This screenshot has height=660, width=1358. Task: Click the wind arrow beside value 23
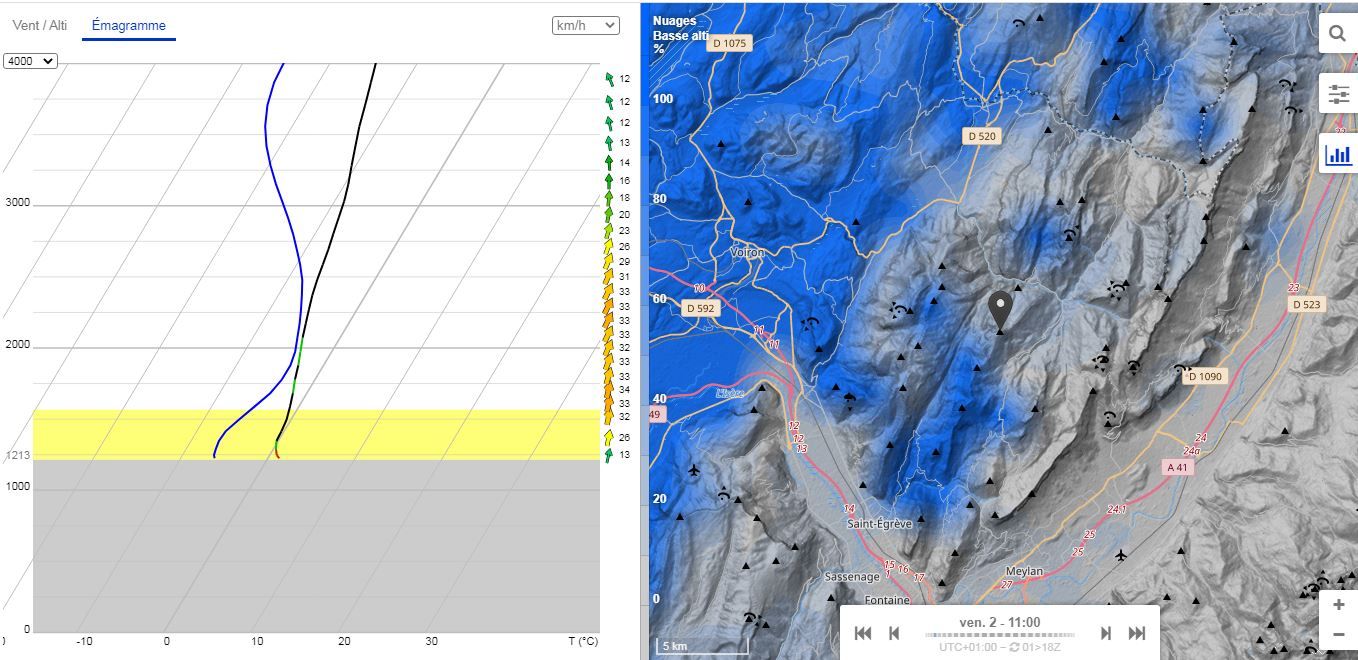[608, 230]
